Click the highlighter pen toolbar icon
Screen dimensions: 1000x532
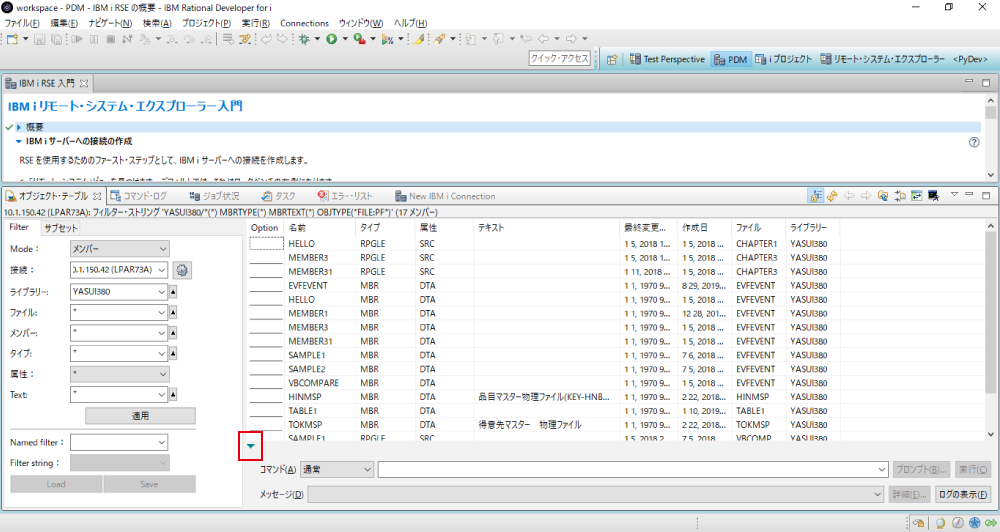(418, 39)
